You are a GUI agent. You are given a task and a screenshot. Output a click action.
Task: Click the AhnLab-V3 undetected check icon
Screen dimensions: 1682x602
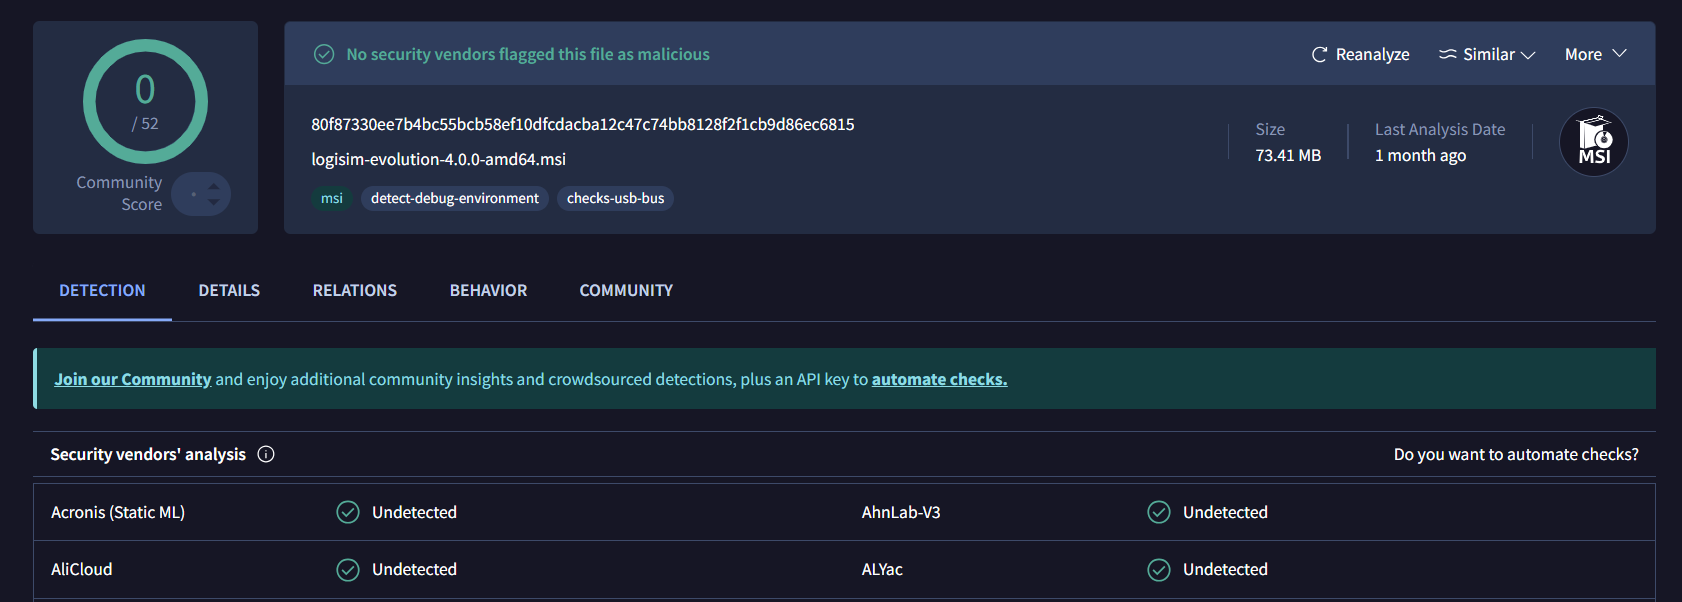1159,512
